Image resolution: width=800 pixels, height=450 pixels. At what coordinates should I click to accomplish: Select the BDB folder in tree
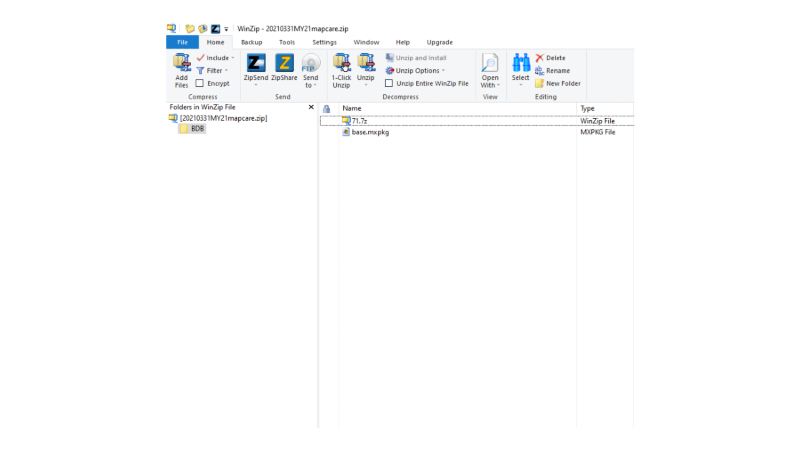click(197, 129)
